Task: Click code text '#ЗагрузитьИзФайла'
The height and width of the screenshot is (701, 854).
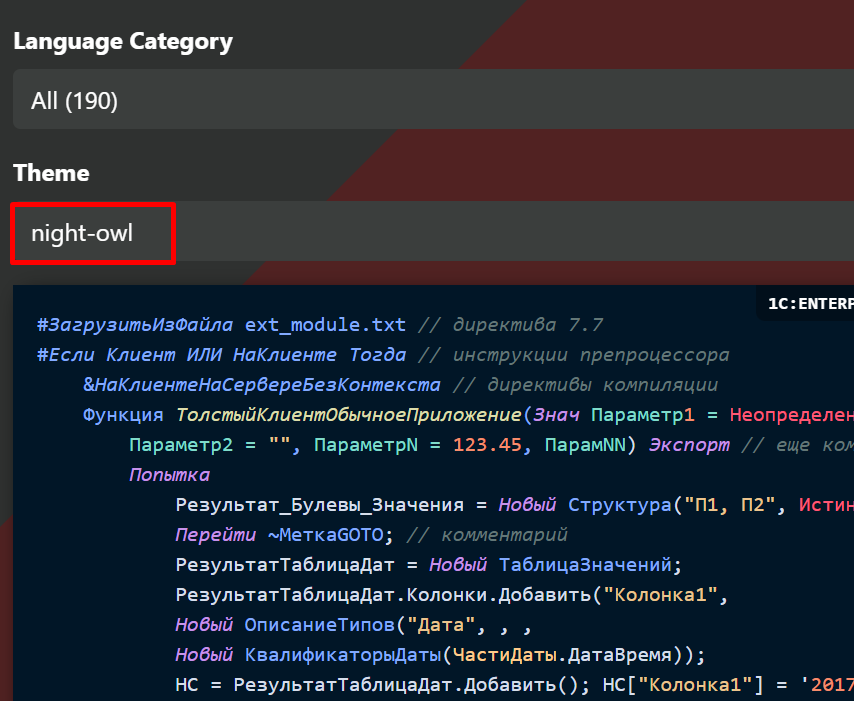Action: pyautogui.click(x=135, y=325)
